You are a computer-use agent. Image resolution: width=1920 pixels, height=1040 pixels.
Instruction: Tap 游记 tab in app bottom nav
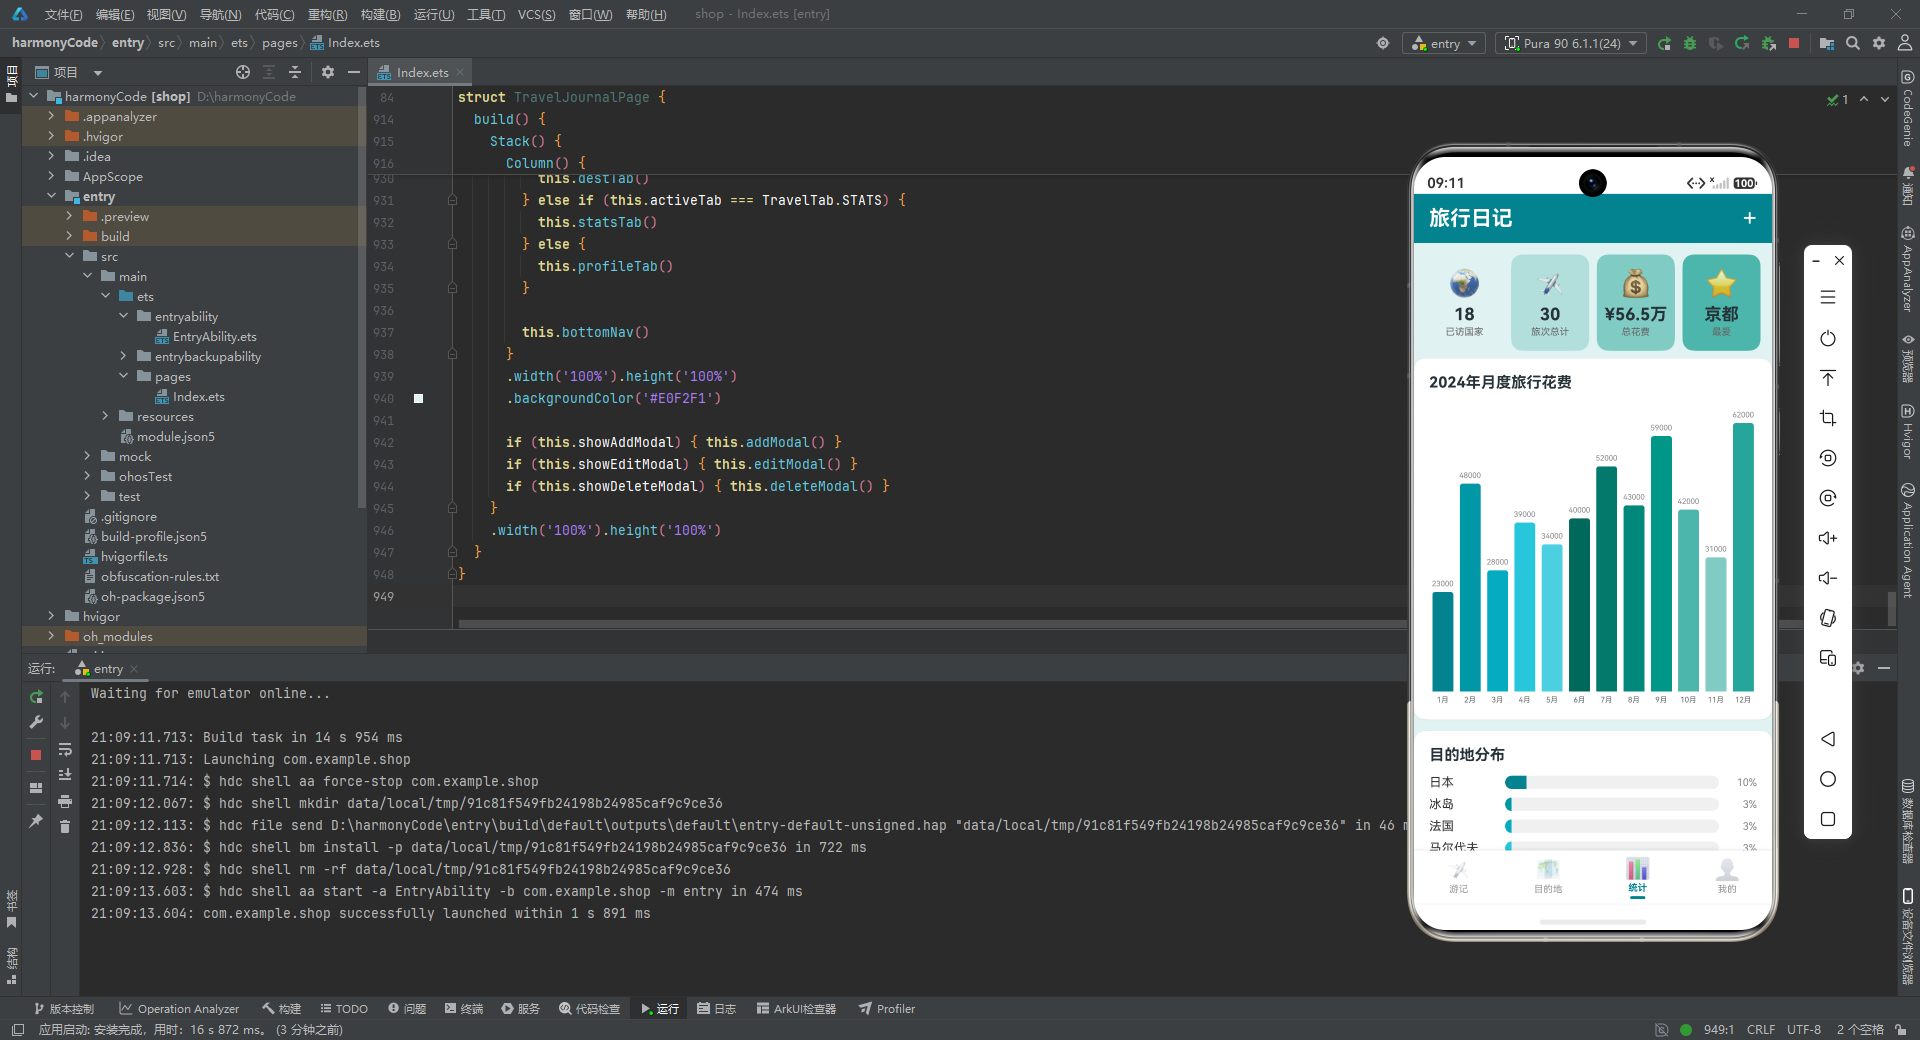(1459, 875)
